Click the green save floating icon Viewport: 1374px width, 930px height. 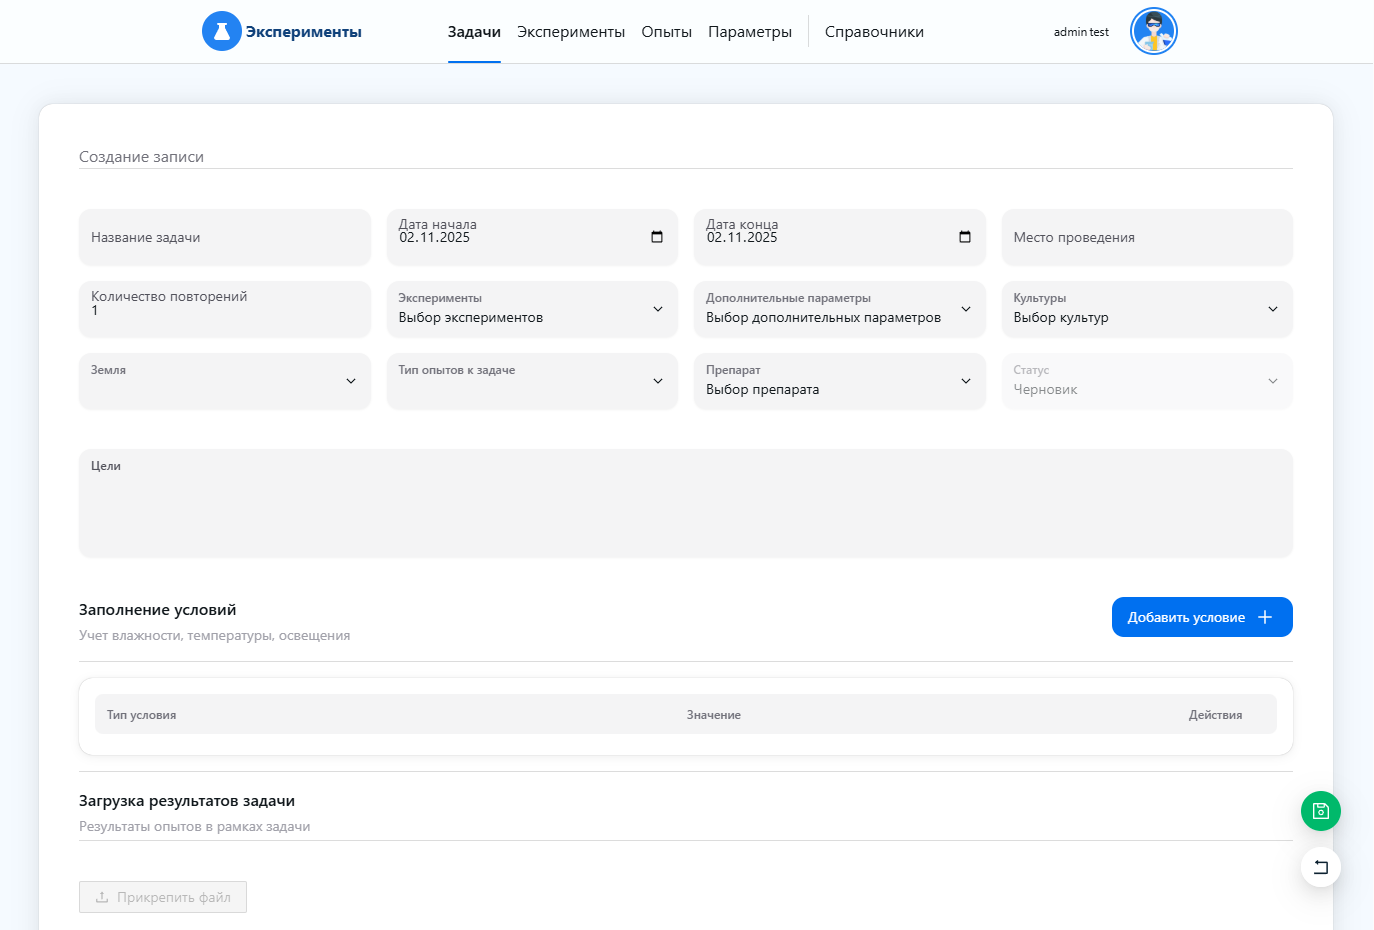pyautogui.click(x=1320, y=811)
